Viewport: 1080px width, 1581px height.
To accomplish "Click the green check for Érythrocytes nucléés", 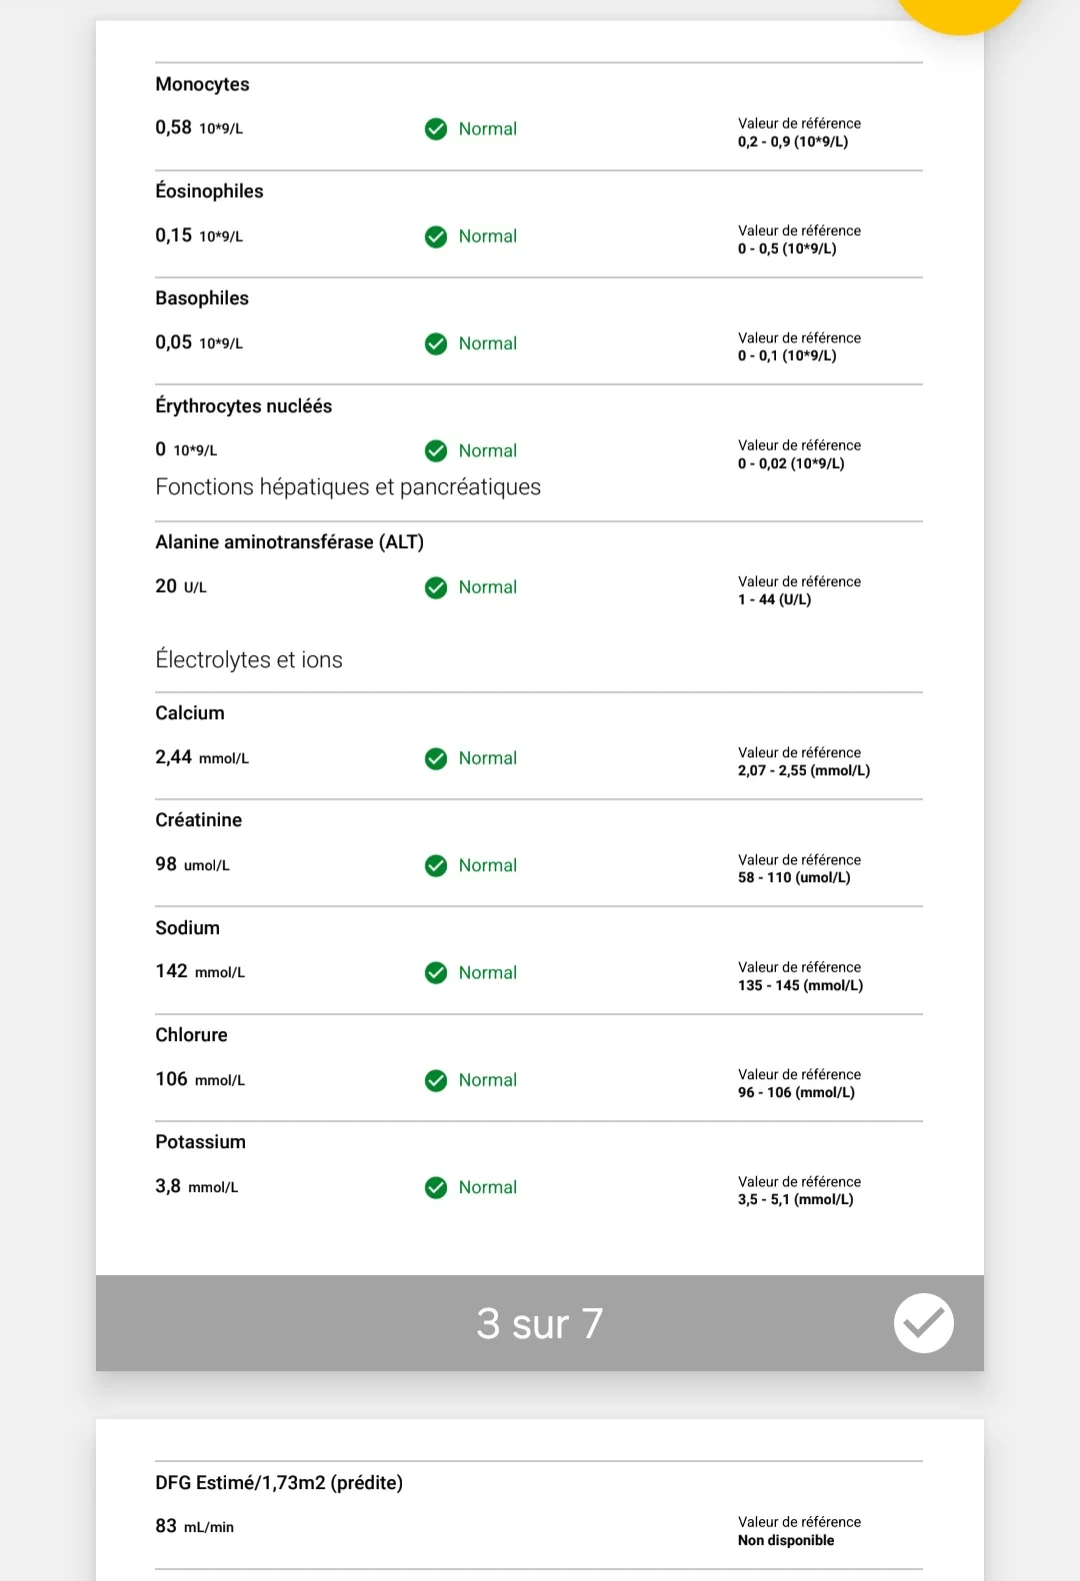I will 436,451.
